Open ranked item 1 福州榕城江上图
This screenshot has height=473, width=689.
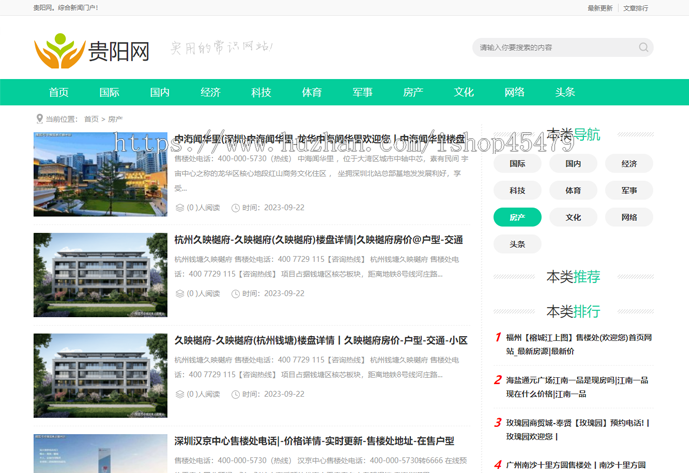click(578, 344)
